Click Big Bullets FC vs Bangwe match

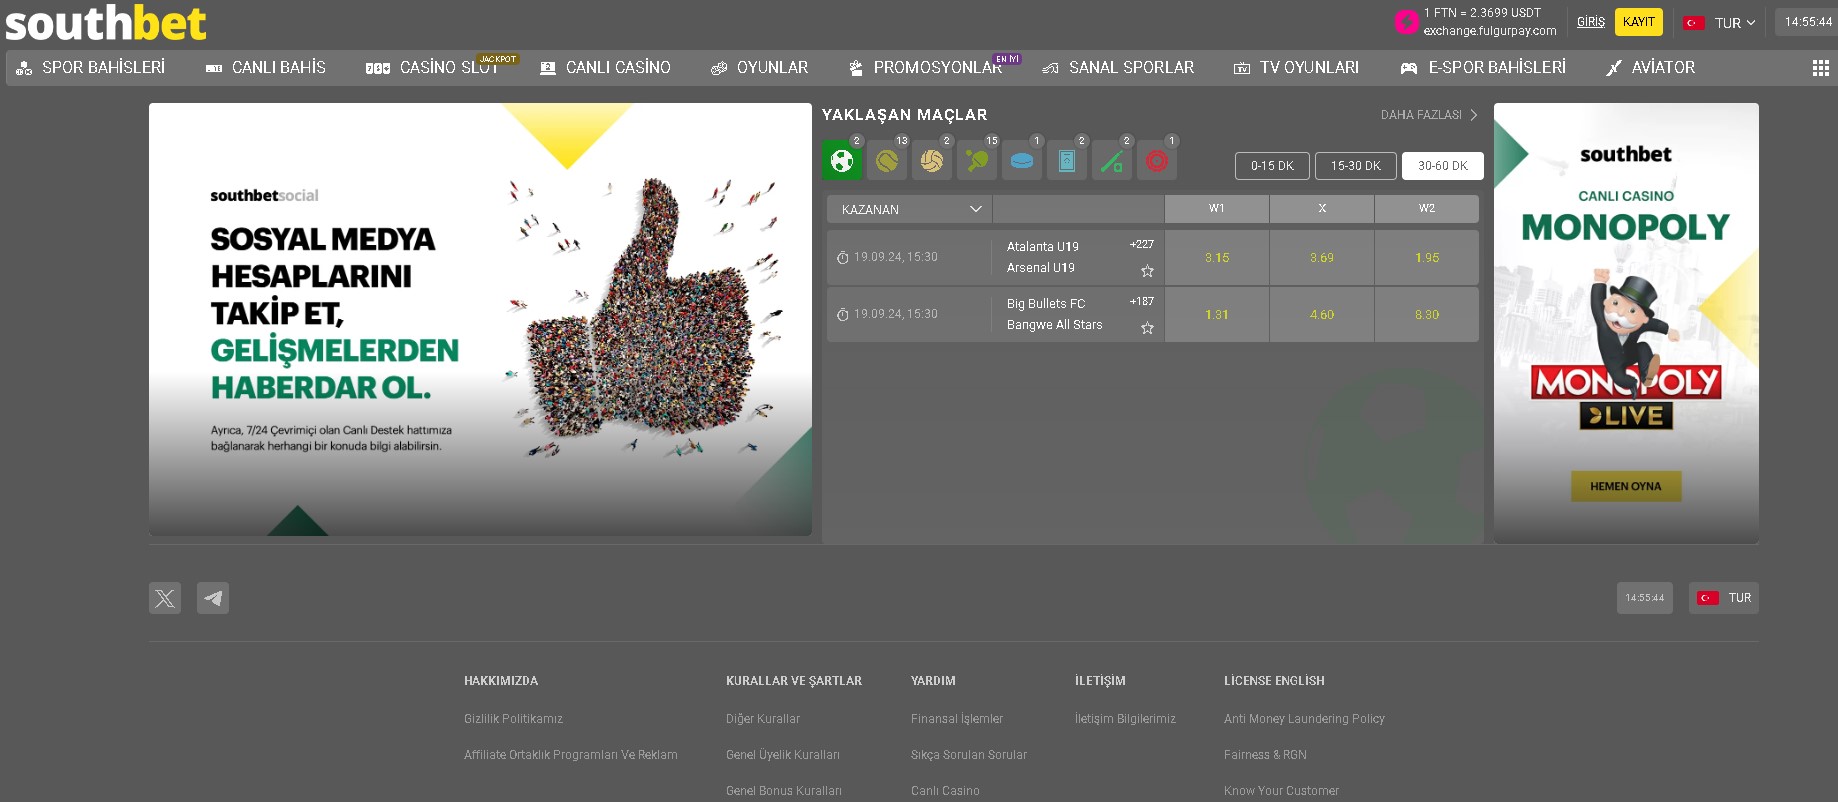coord(1054,314)
